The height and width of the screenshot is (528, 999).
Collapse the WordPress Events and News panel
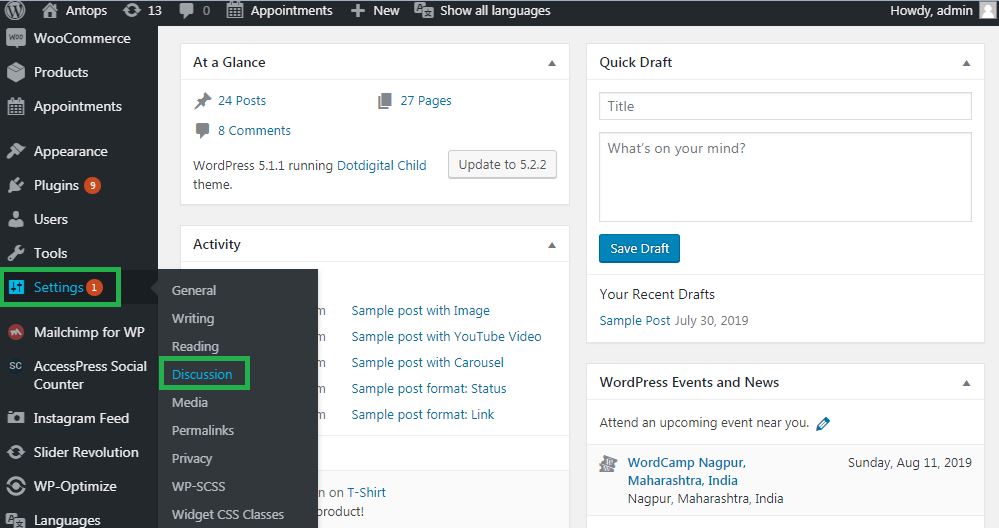pyautogui.click(x=967, y=383)
